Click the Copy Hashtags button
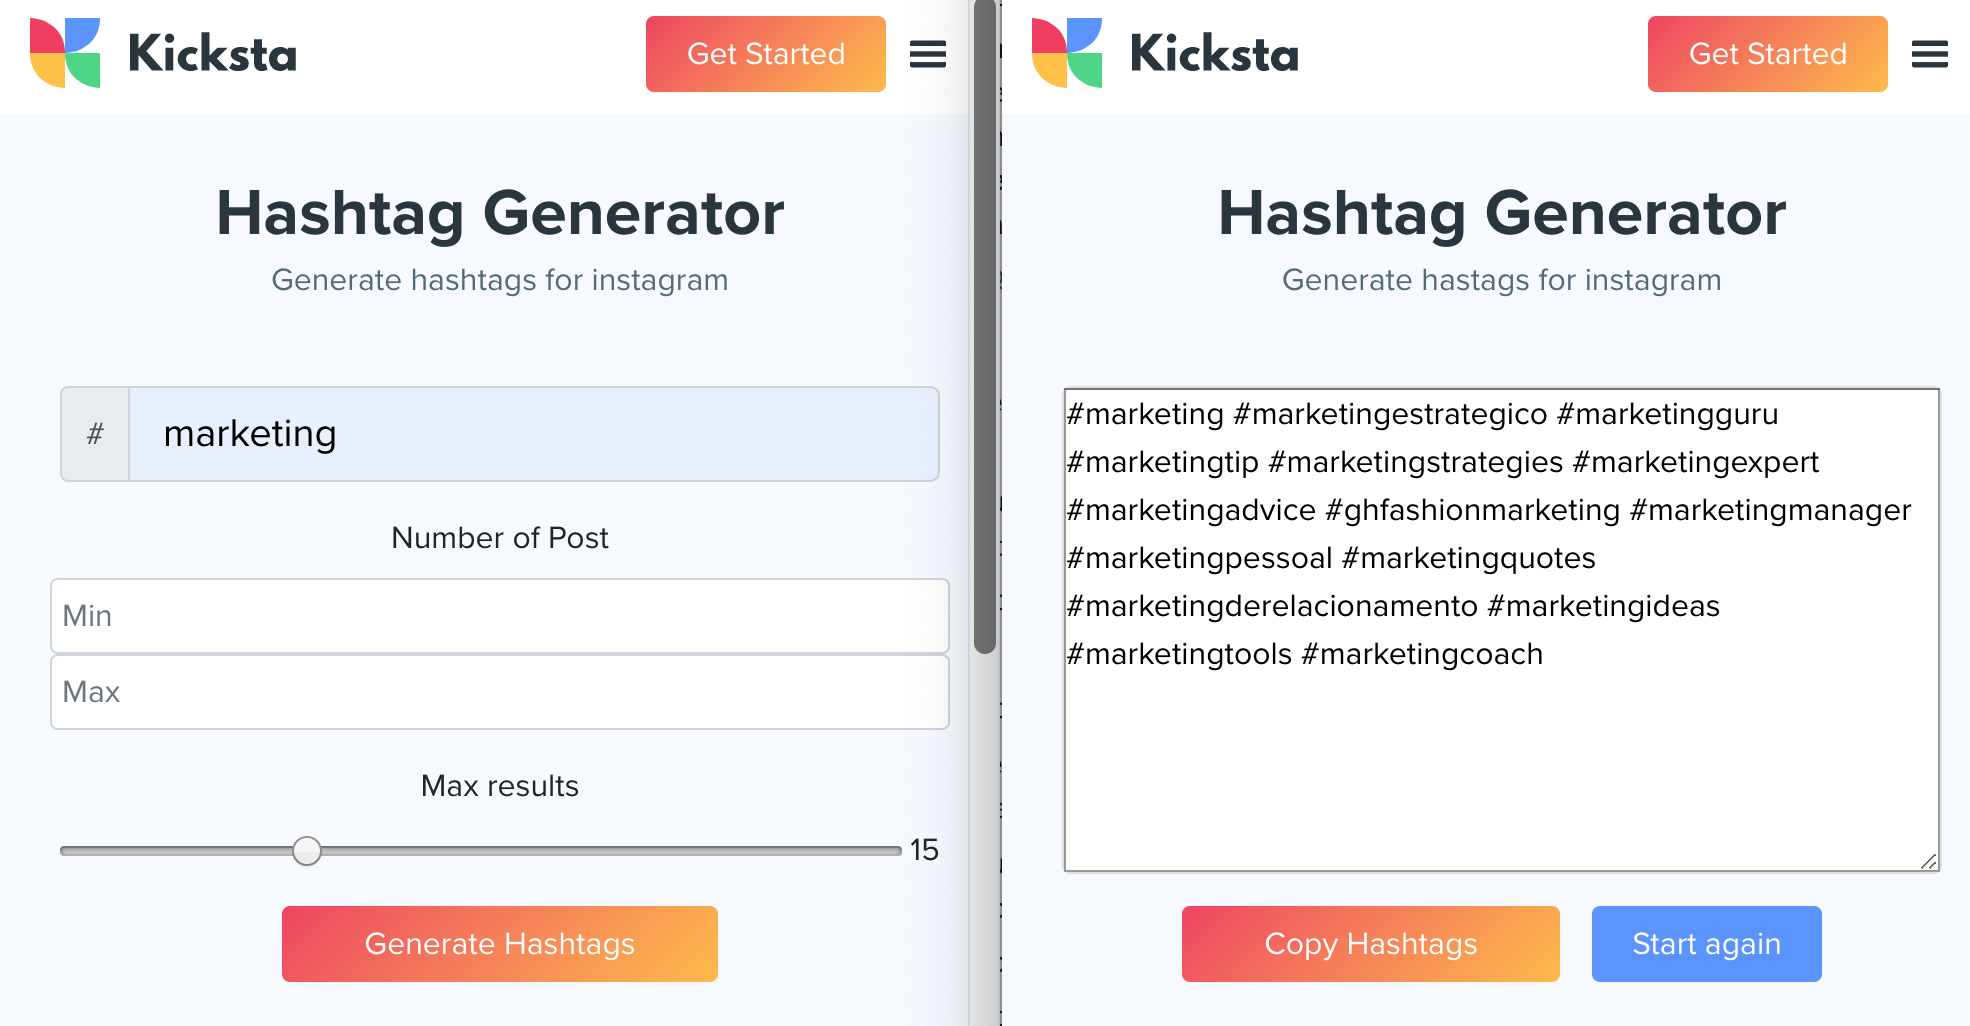 pos(1370,944)
